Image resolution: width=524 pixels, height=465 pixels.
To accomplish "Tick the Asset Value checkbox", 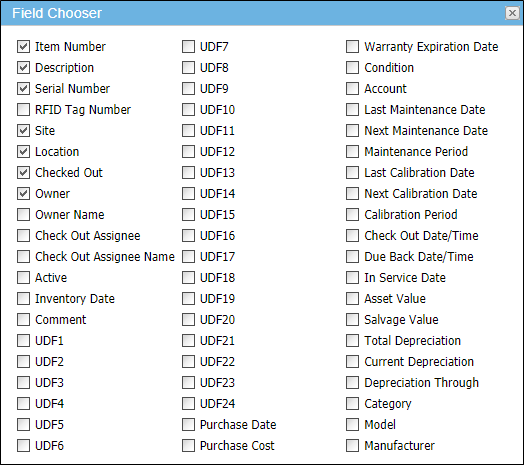I will pos(353,299).
